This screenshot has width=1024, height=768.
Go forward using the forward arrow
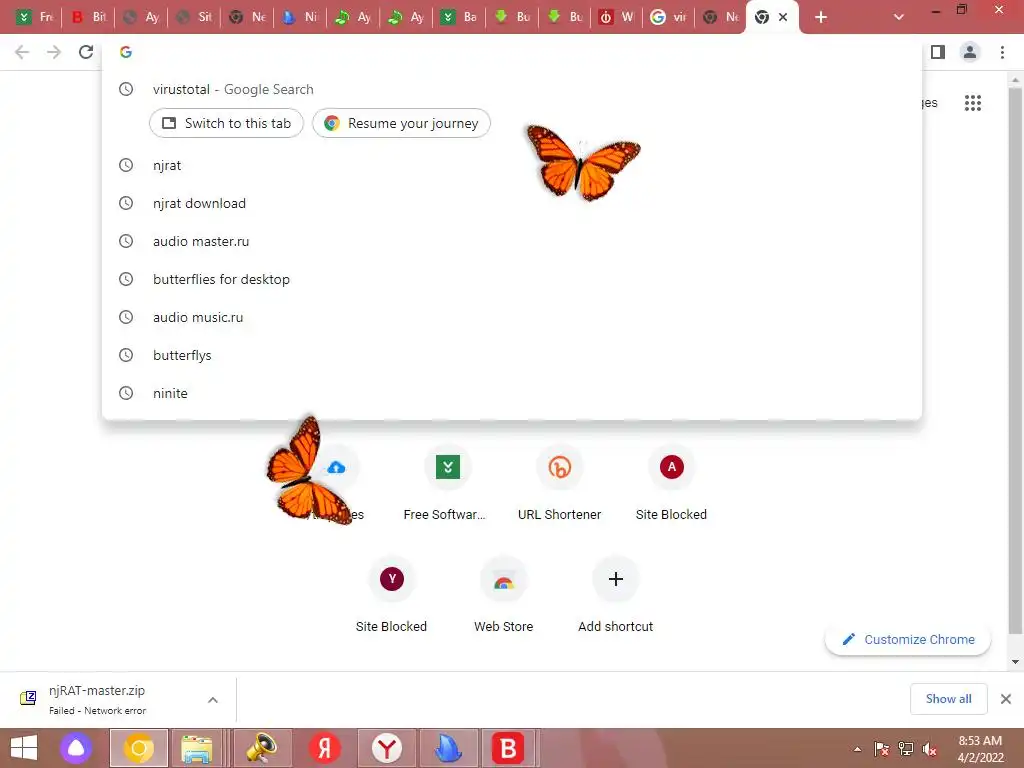[x=54, y=52]
